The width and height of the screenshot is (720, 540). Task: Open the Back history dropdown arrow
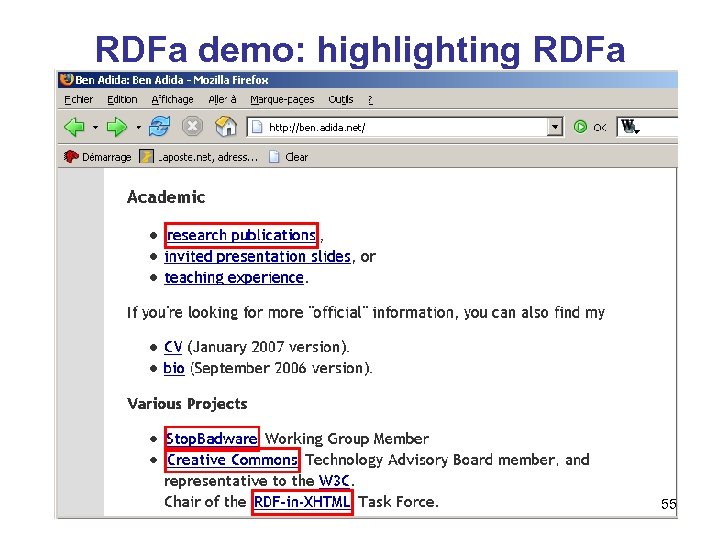[x=95, y=127]
